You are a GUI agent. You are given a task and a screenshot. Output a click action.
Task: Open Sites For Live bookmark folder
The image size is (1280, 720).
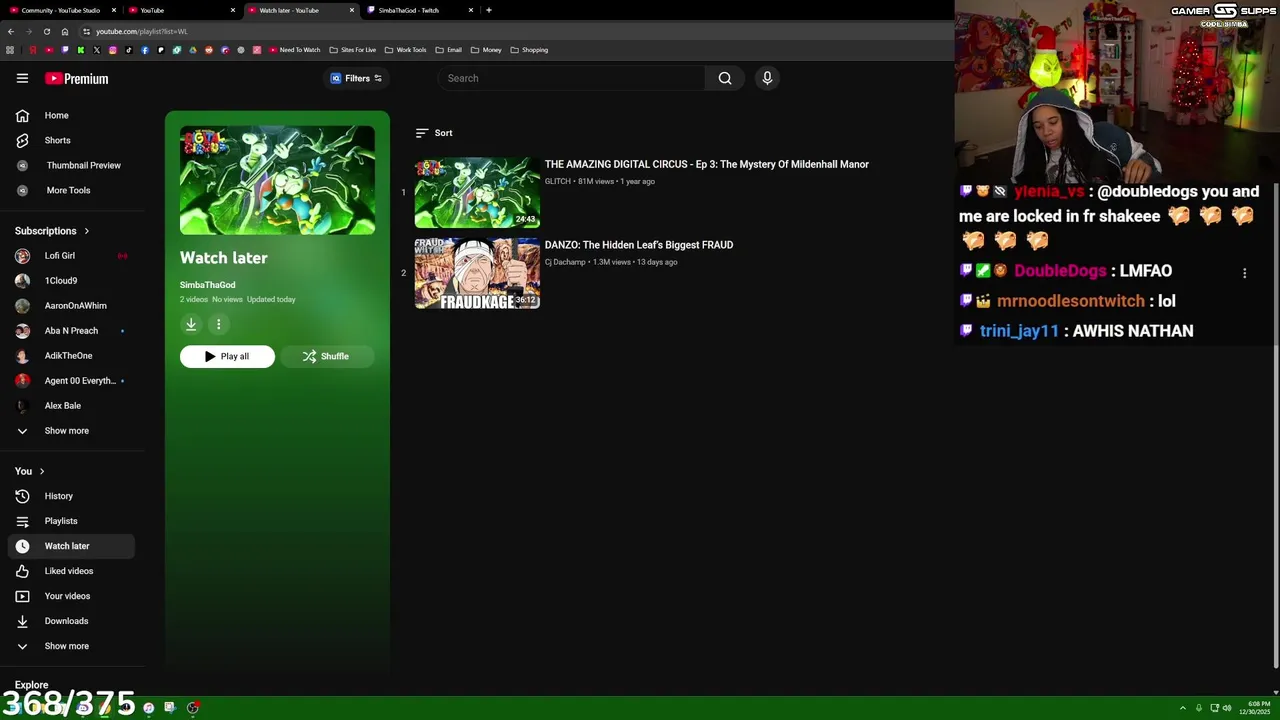tap(352, 50)
